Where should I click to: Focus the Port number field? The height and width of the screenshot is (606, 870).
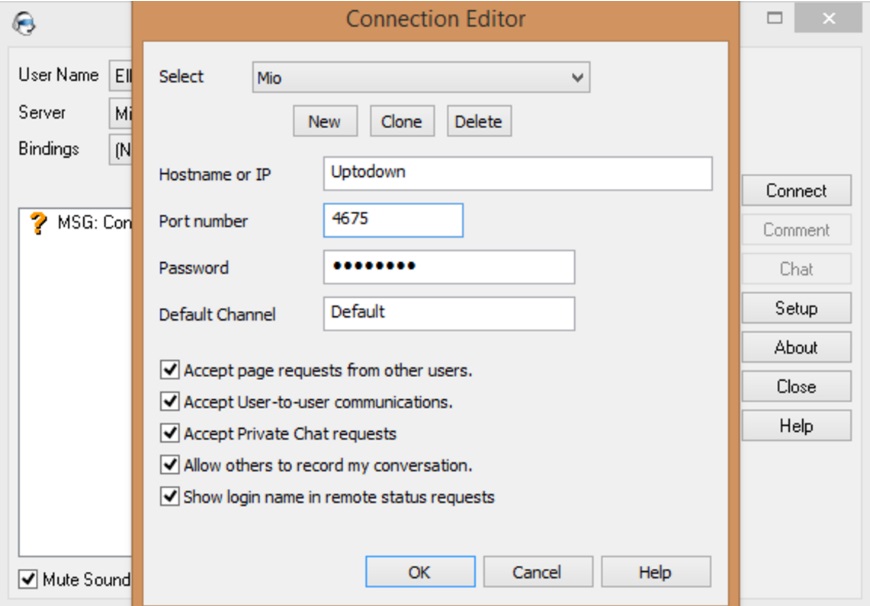[x=393, y=220]
